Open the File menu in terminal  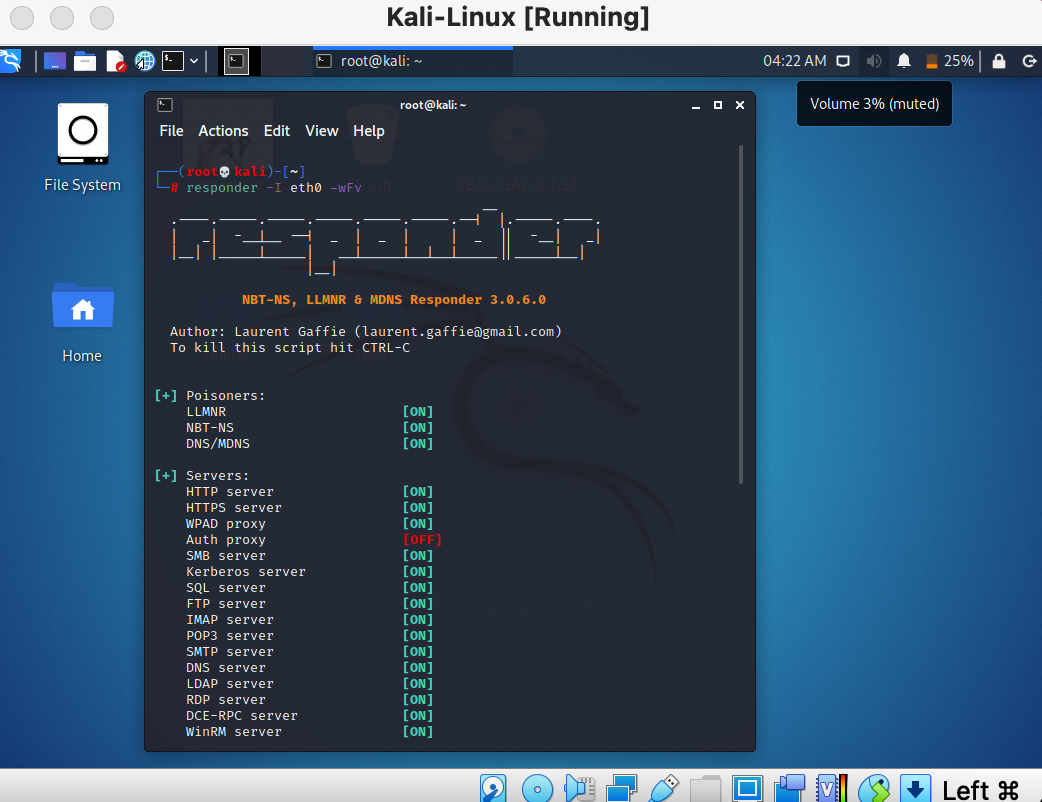tap(171, 131)
